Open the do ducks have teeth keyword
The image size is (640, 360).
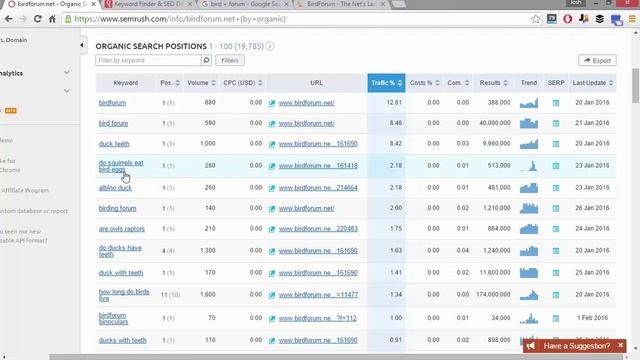coord(120,251)
